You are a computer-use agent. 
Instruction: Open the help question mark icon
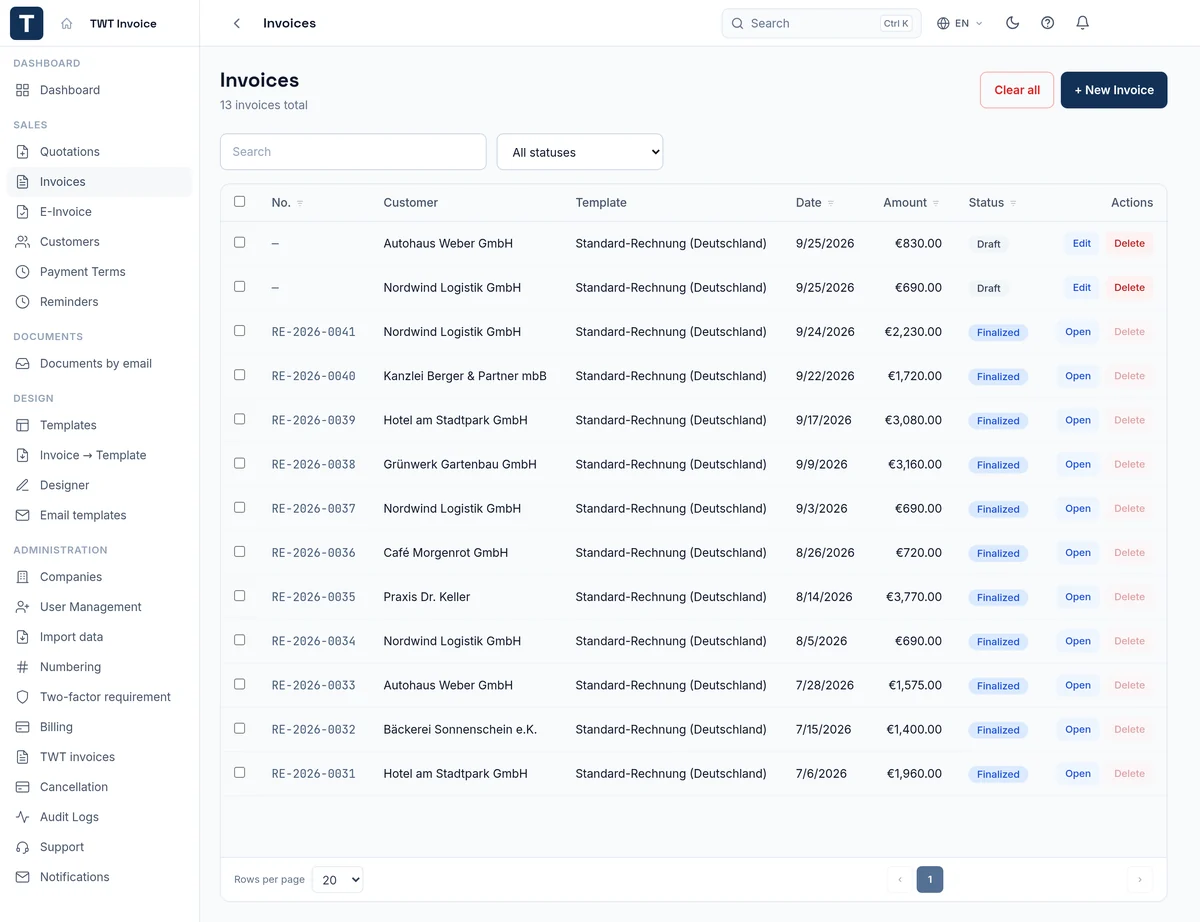pyautogui.click(x=1047, y=23)
